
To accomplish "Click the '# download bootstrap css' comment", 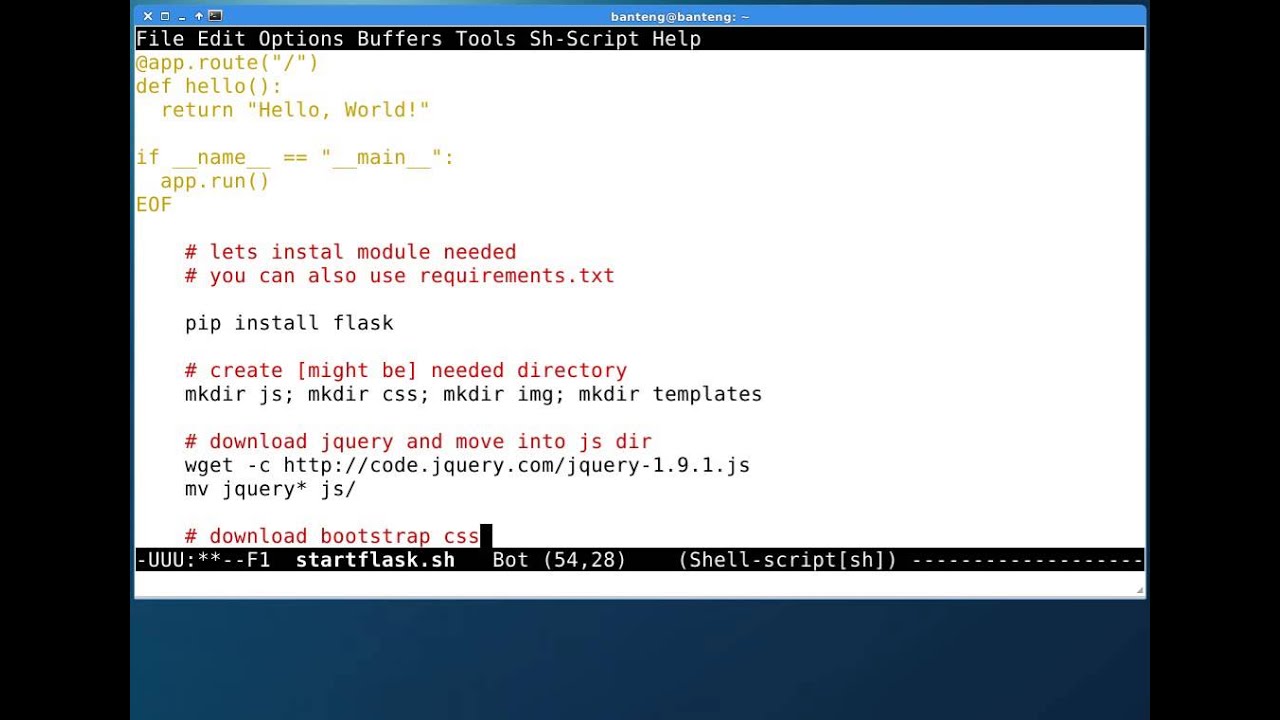I will point(332,536).
